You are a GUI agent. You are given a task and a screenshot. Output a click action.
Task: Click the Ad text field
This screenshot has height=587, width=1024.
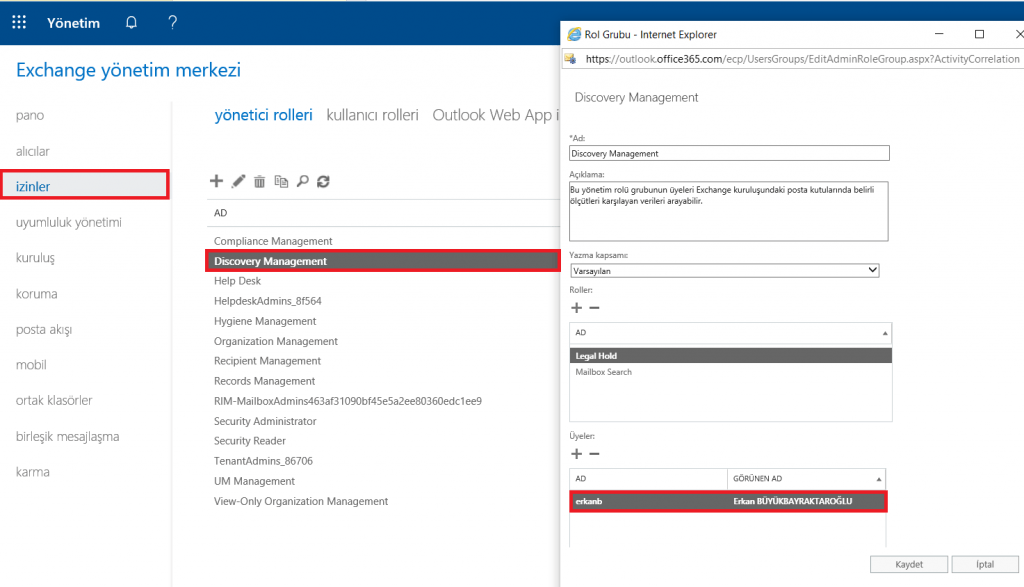pos(728,154)
